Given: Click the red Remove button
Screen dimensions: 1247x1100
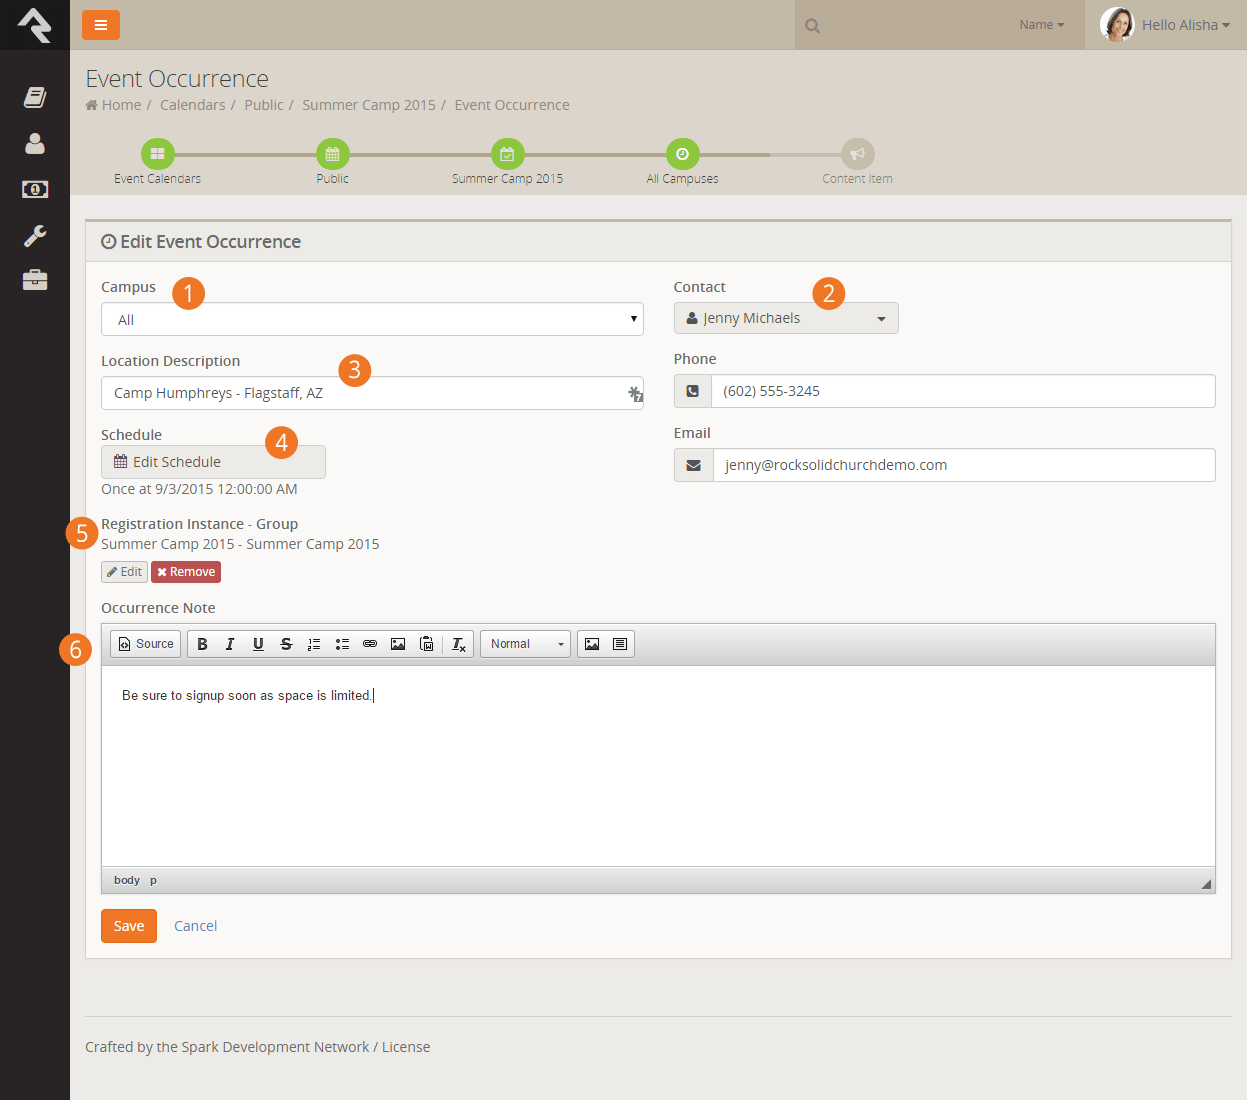Looking at the screenshot, I should 186,572.
